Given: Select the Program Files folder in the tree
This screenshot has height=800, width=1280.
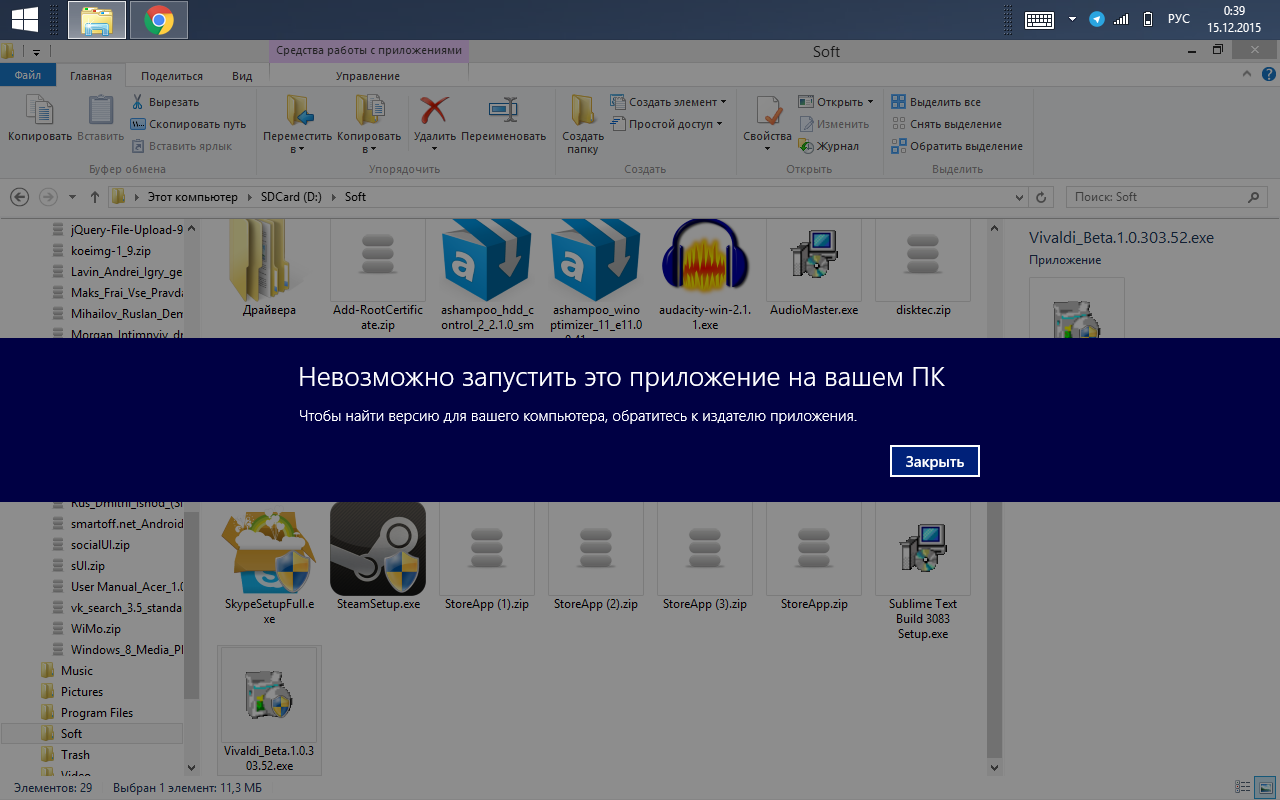Looking at the screenshot, I should click(x=96, y=713).
